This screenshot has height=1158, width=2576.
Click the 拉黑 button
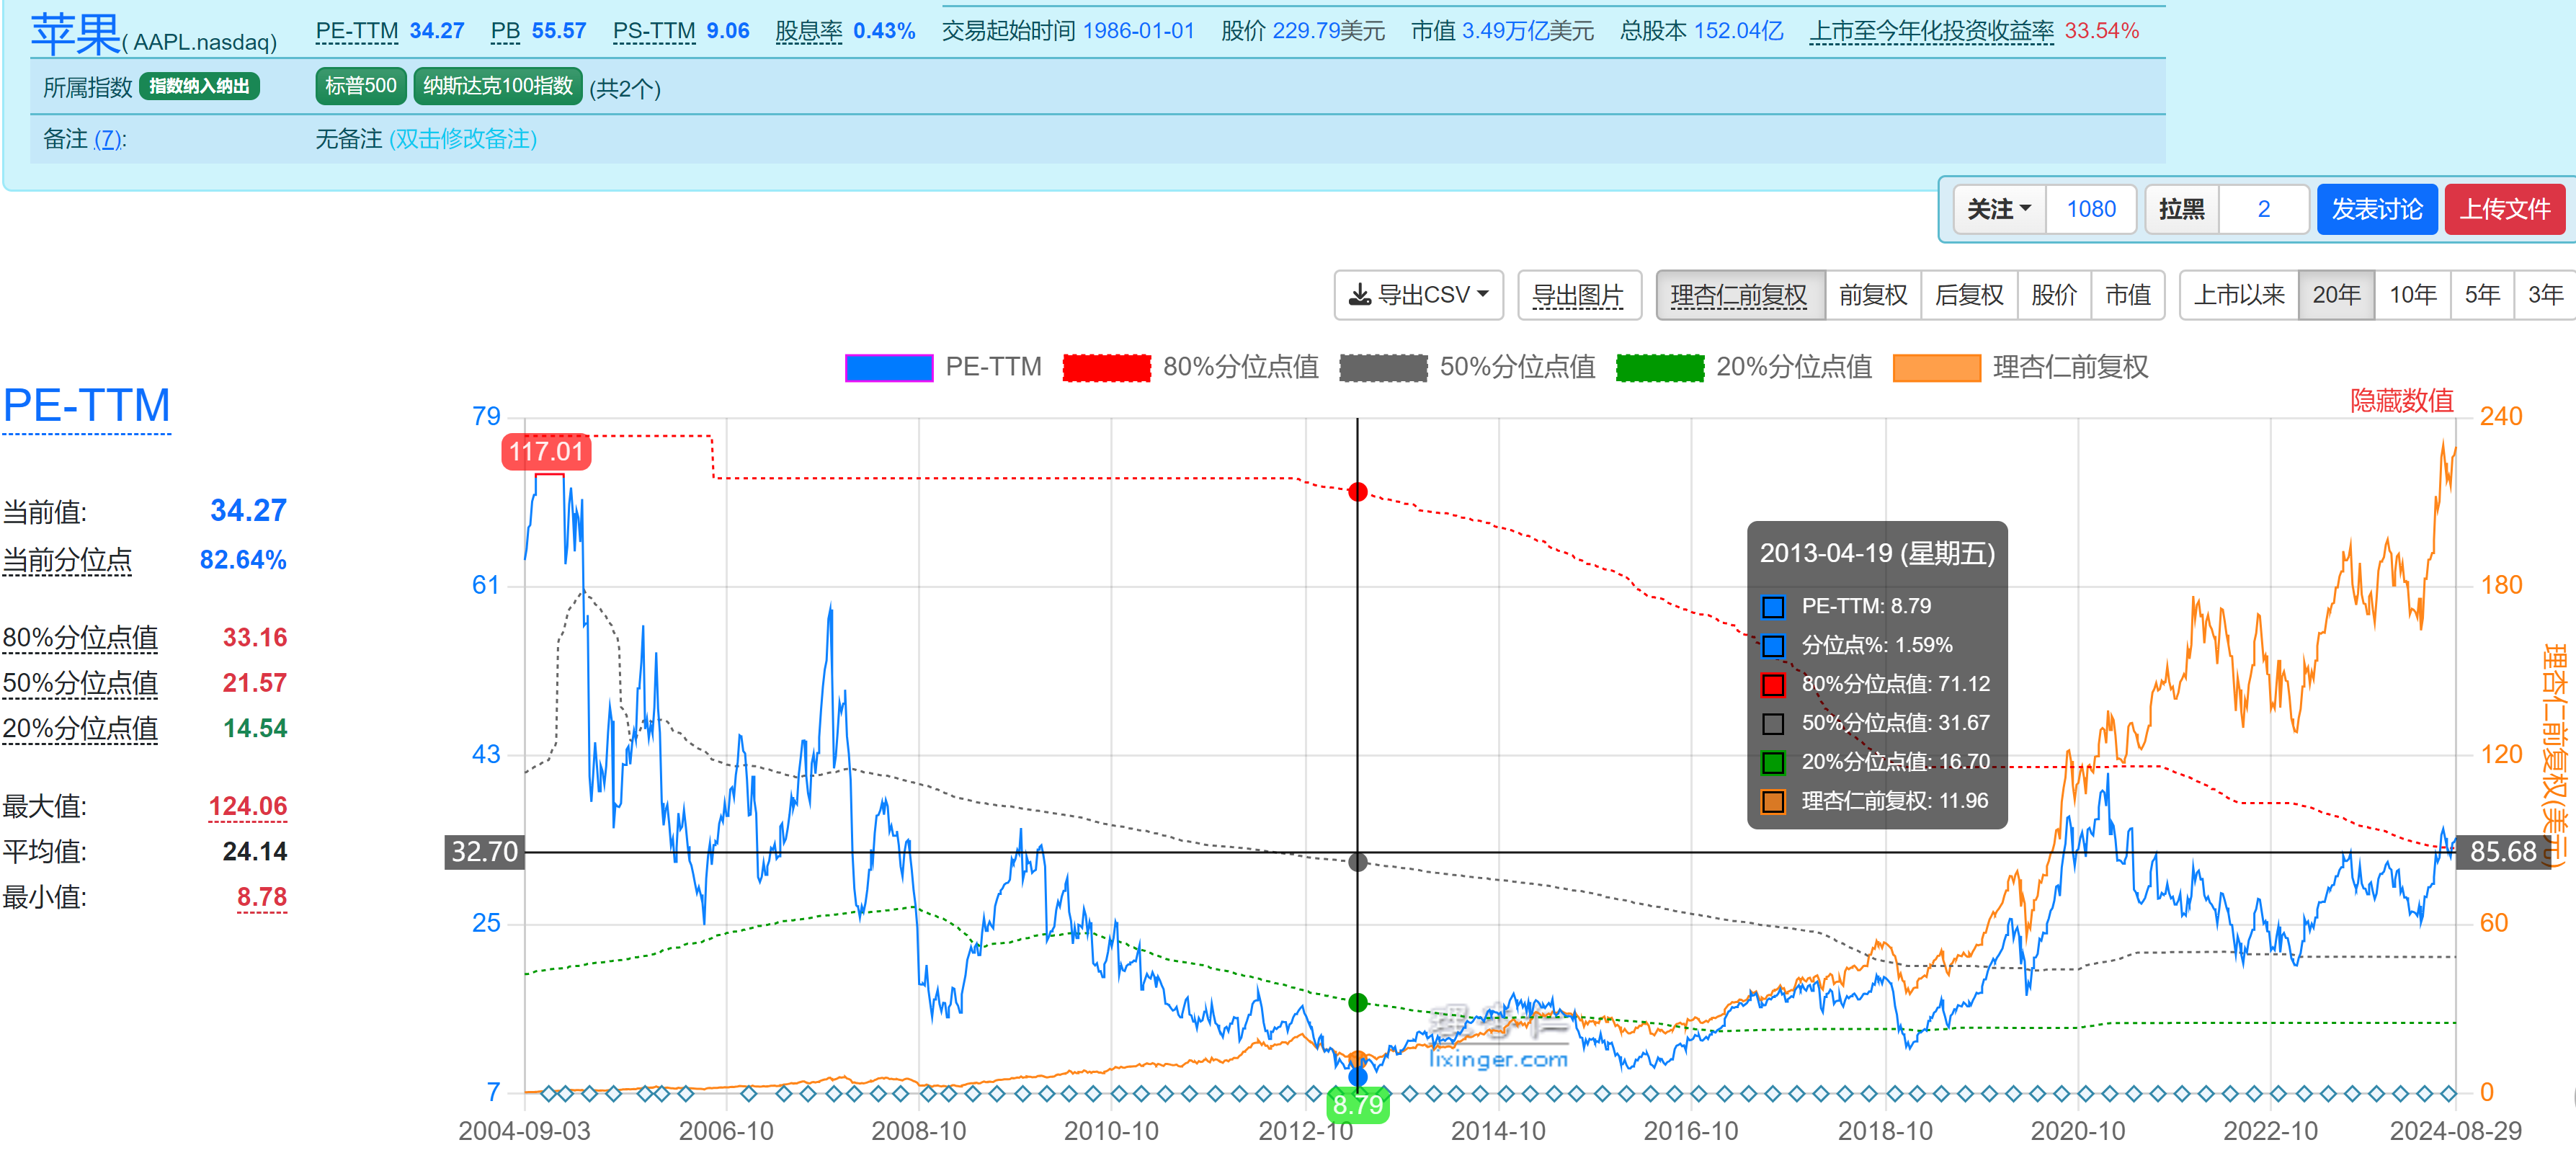[x=2181, y=209]
